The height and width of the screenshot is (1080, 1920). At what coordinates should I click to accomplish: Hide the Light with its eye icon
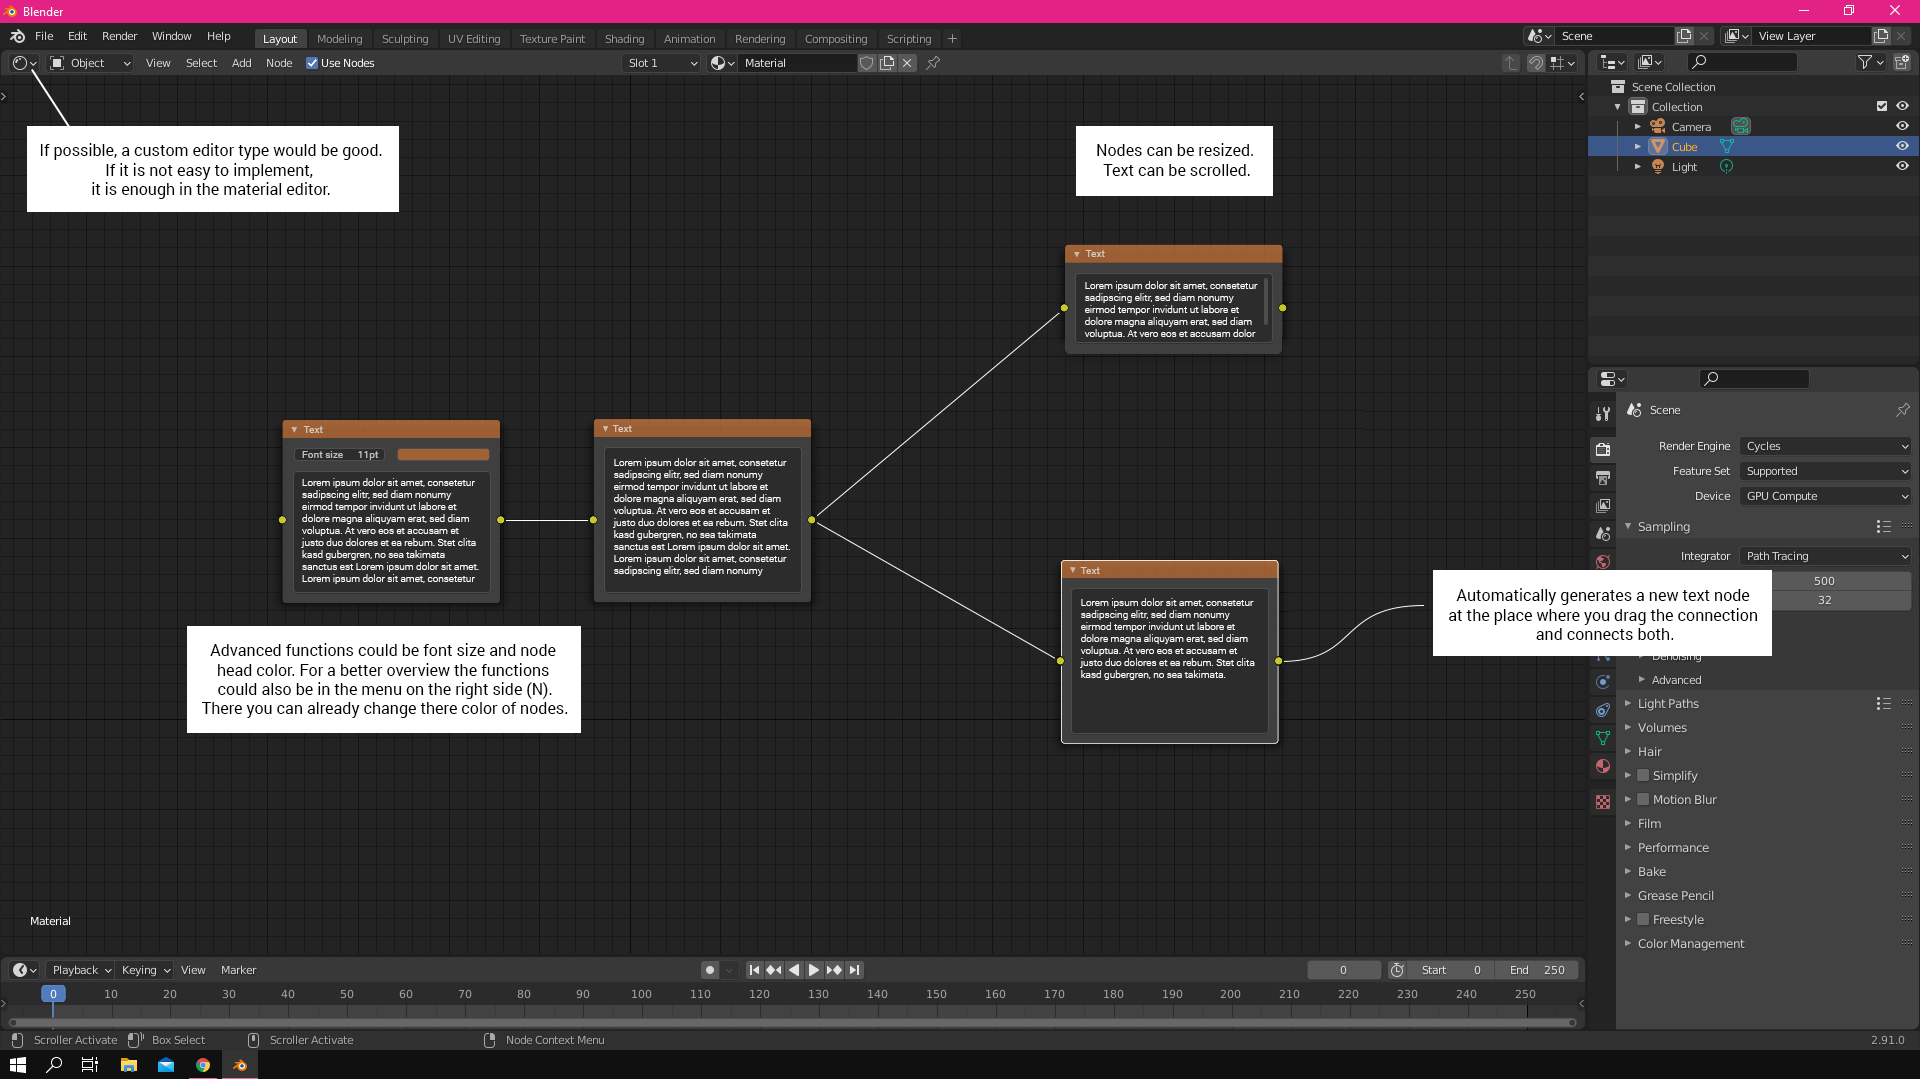coord(1902,166)
